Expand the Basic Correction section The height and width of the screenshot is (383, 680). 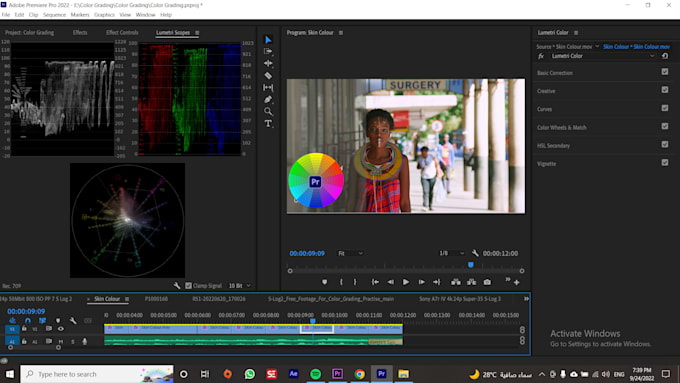555,73
